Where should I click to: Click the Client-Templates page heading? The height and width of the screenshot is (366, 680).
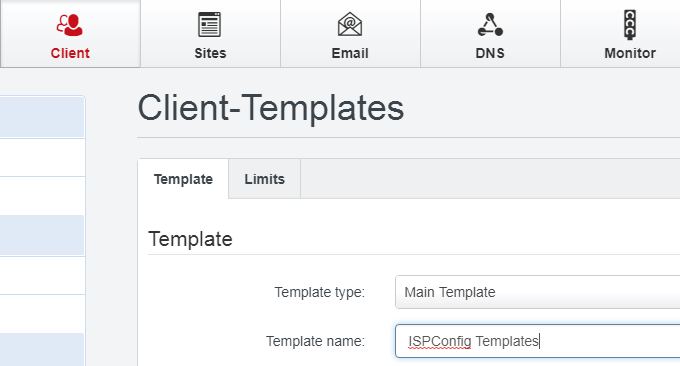271,108
